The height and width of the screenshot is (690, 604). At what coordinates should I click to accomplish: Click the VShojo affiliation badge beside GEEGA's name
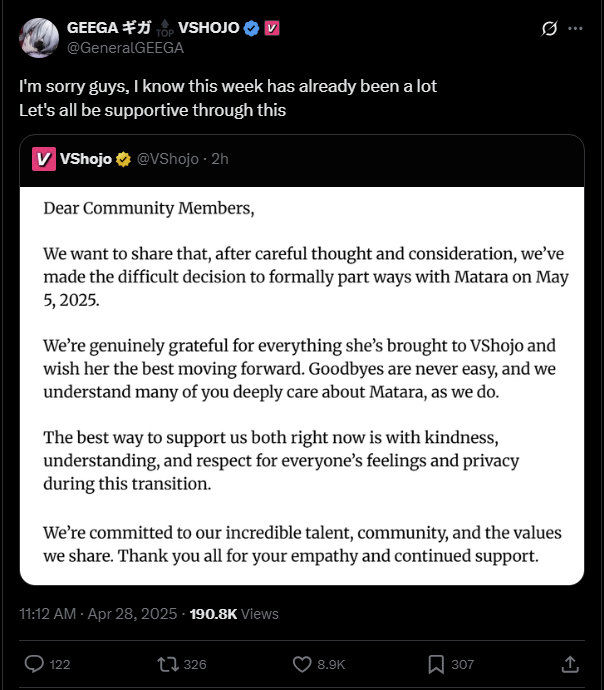tap(271, 28)
